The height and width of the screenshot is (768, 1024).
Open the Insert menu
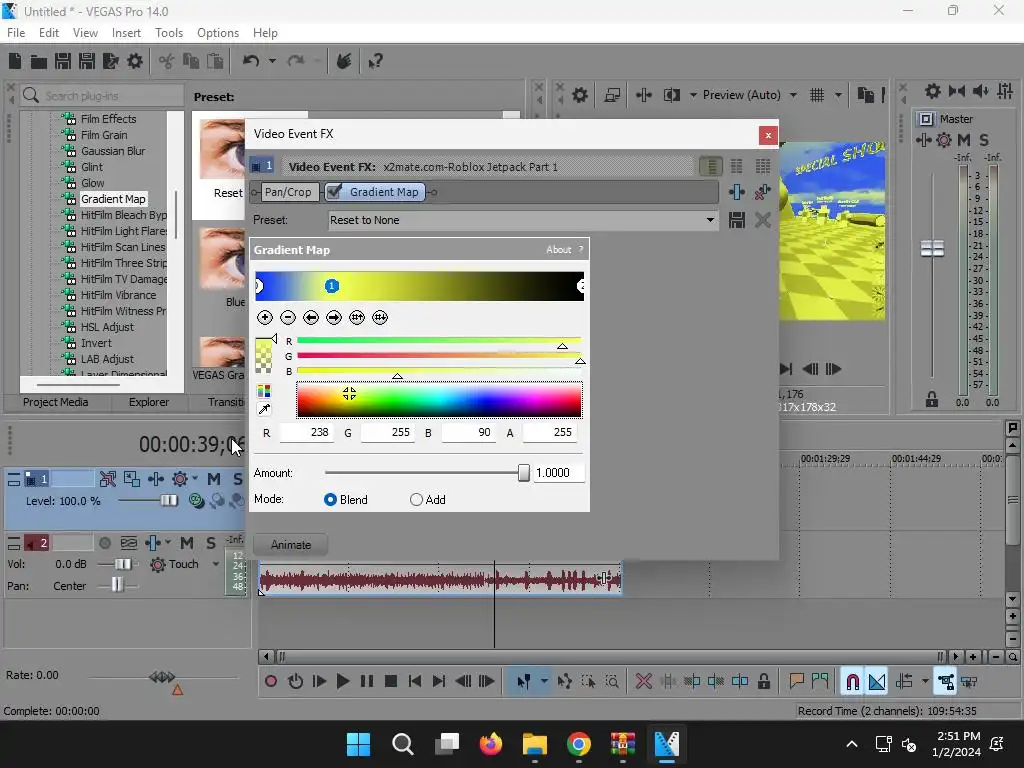tap(126, 33)
